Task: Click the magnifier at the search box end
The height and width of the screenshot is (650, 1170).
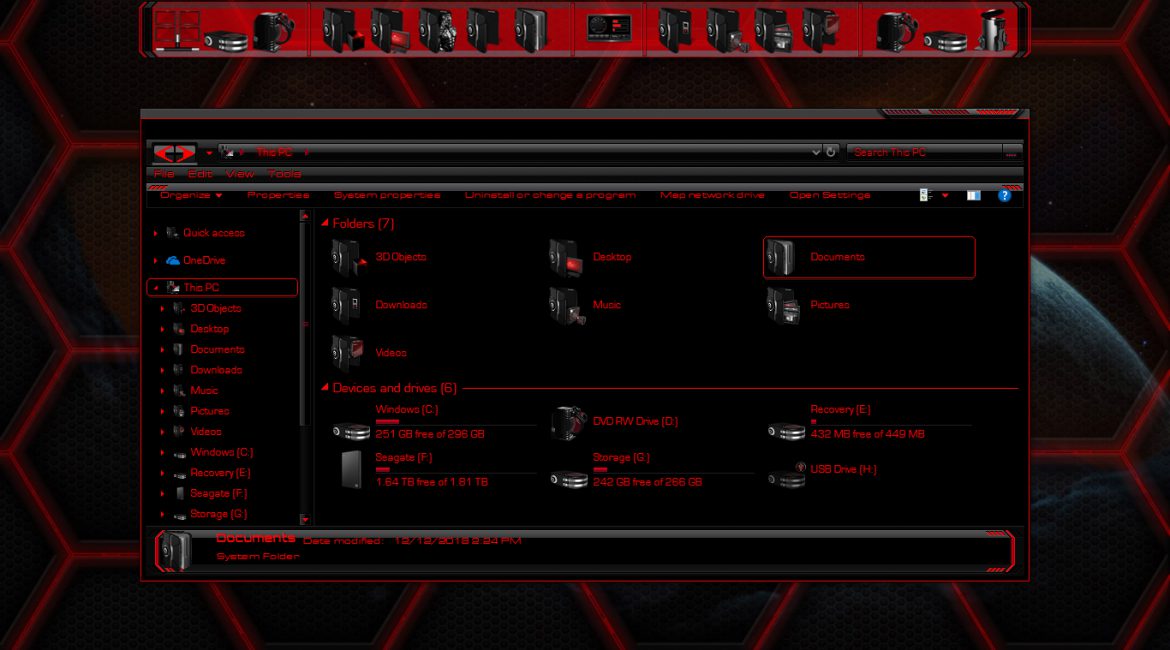Action: [x=1012, y=152]
